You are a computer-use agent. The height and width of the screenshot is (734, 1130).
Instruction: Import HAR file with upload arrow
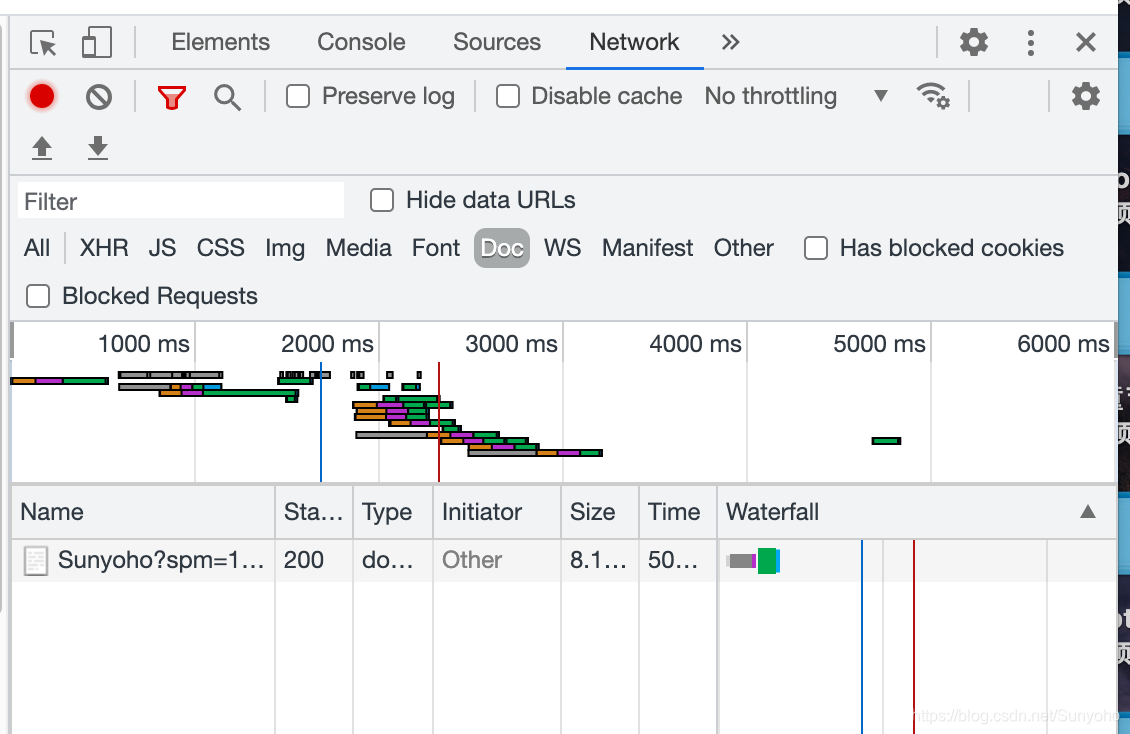42,148
